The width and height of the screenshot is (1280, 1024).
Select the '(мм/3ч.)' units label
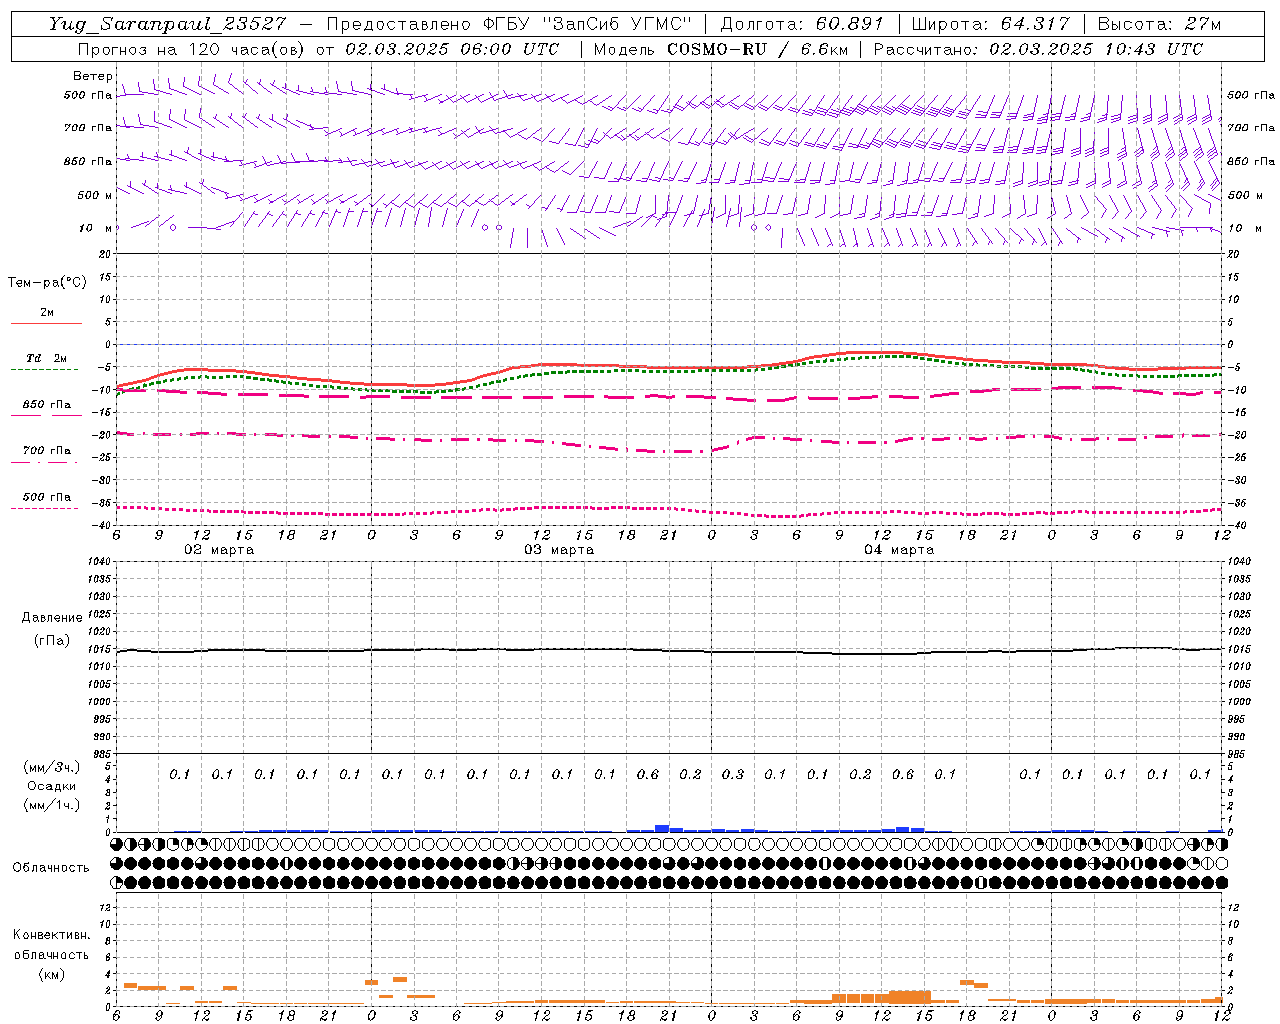(x=51, y=767)
